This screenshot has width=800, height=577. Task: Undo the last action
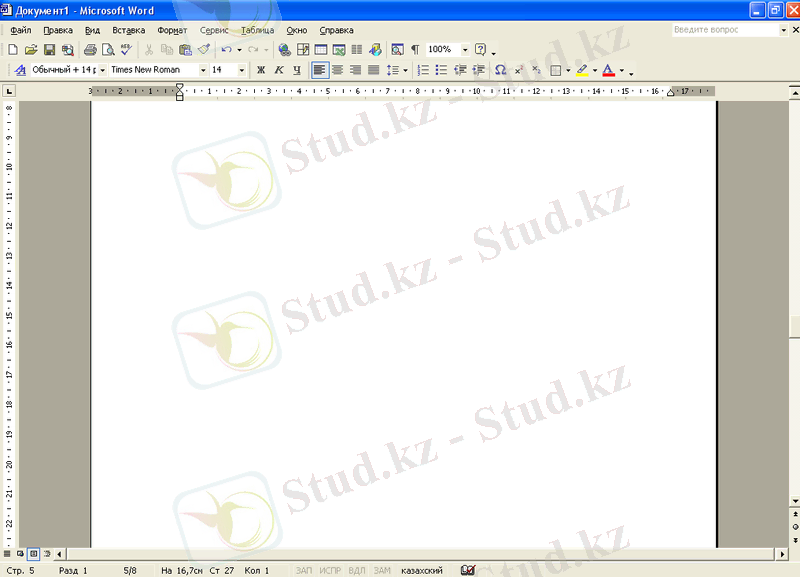[x=226, y=49]
